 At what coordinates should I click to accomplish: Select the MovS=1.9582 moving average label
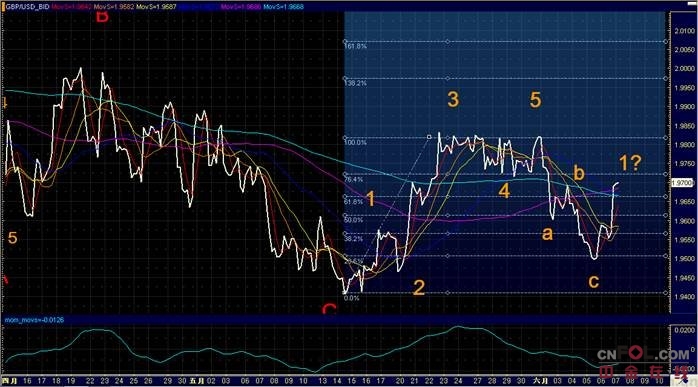click(x=114, y=7)
